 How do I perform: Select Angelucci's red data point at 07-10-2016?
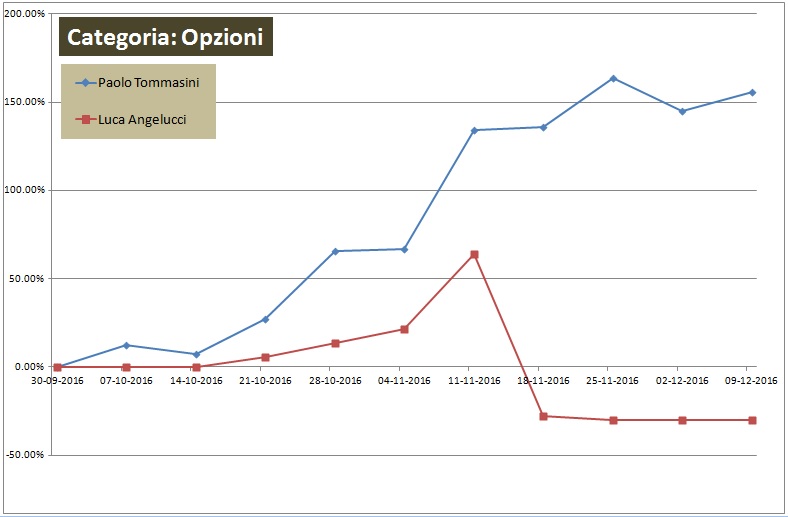click(126, 367)
